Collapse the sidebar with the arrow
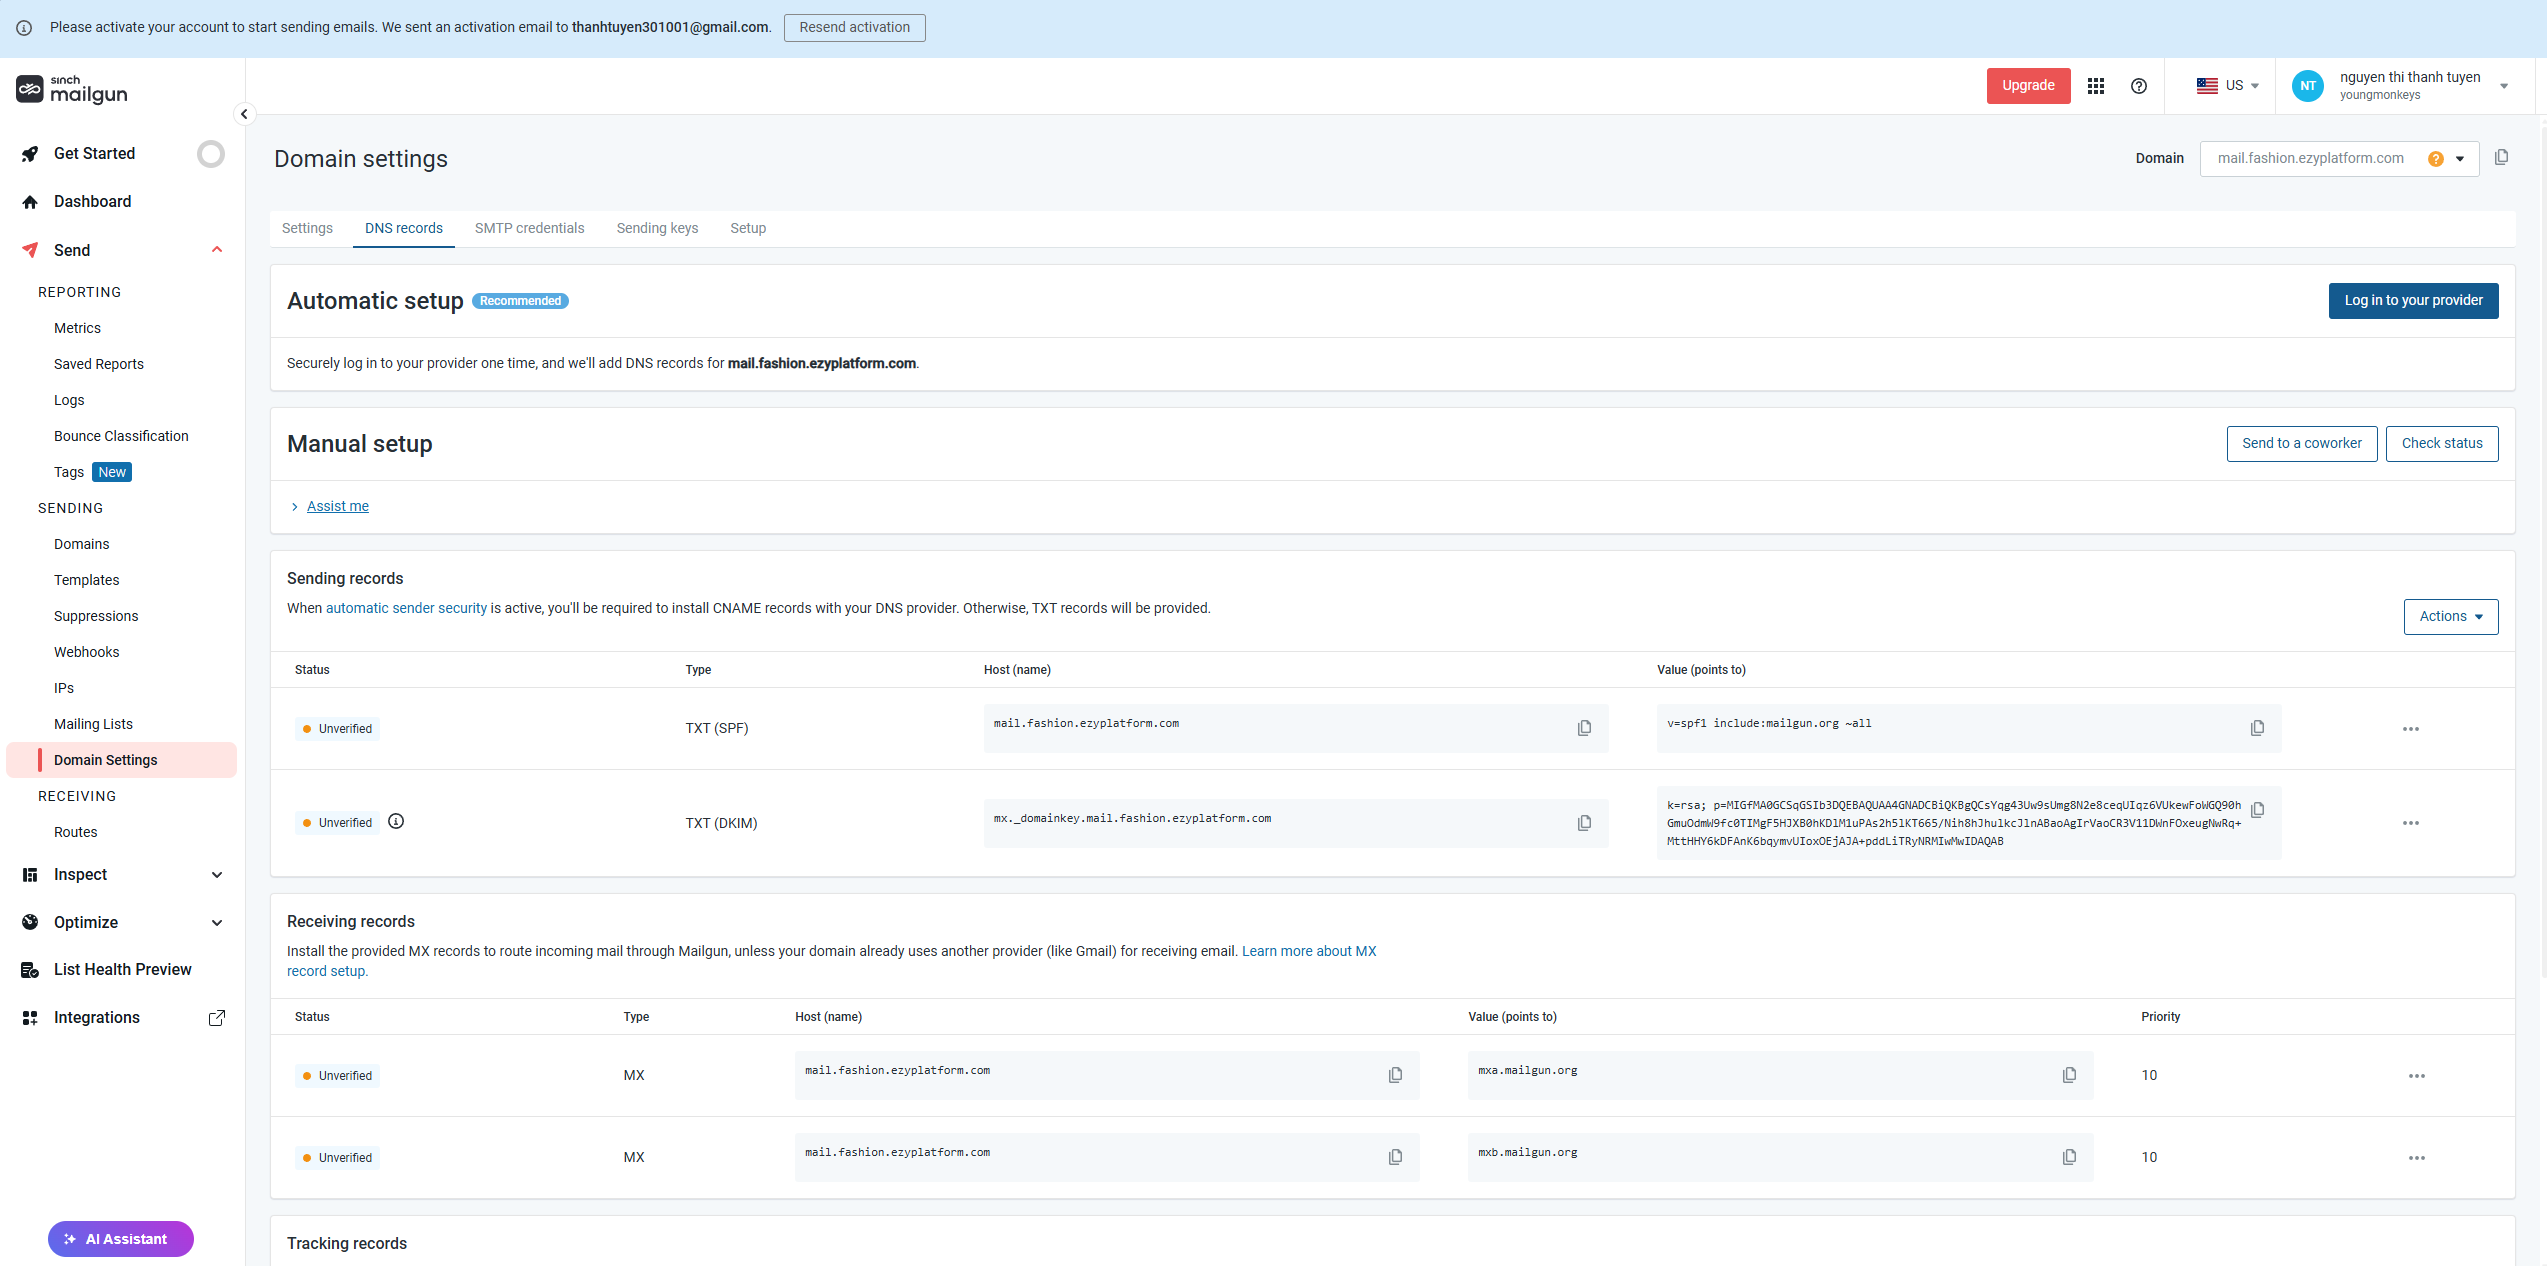Screen dimensions: 2547x1266 click(244, 114)
